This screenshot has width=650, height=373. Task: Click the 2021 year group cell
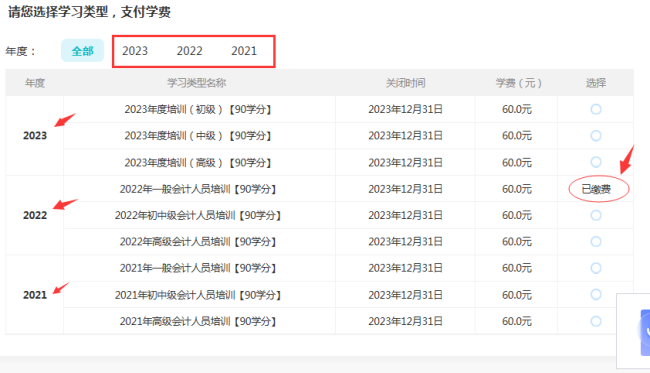pyautogui.click(x=35, y=295)
